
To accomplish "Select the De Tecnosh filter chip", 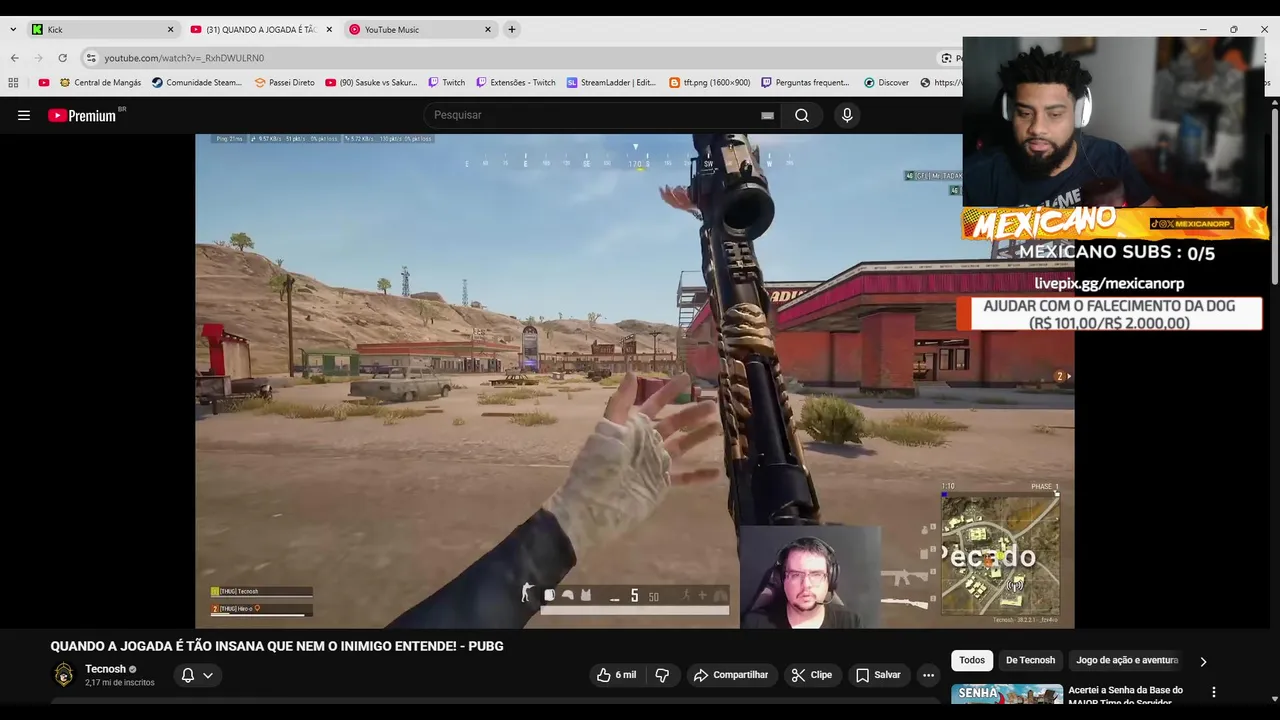I will click(x=1030, y=660).
